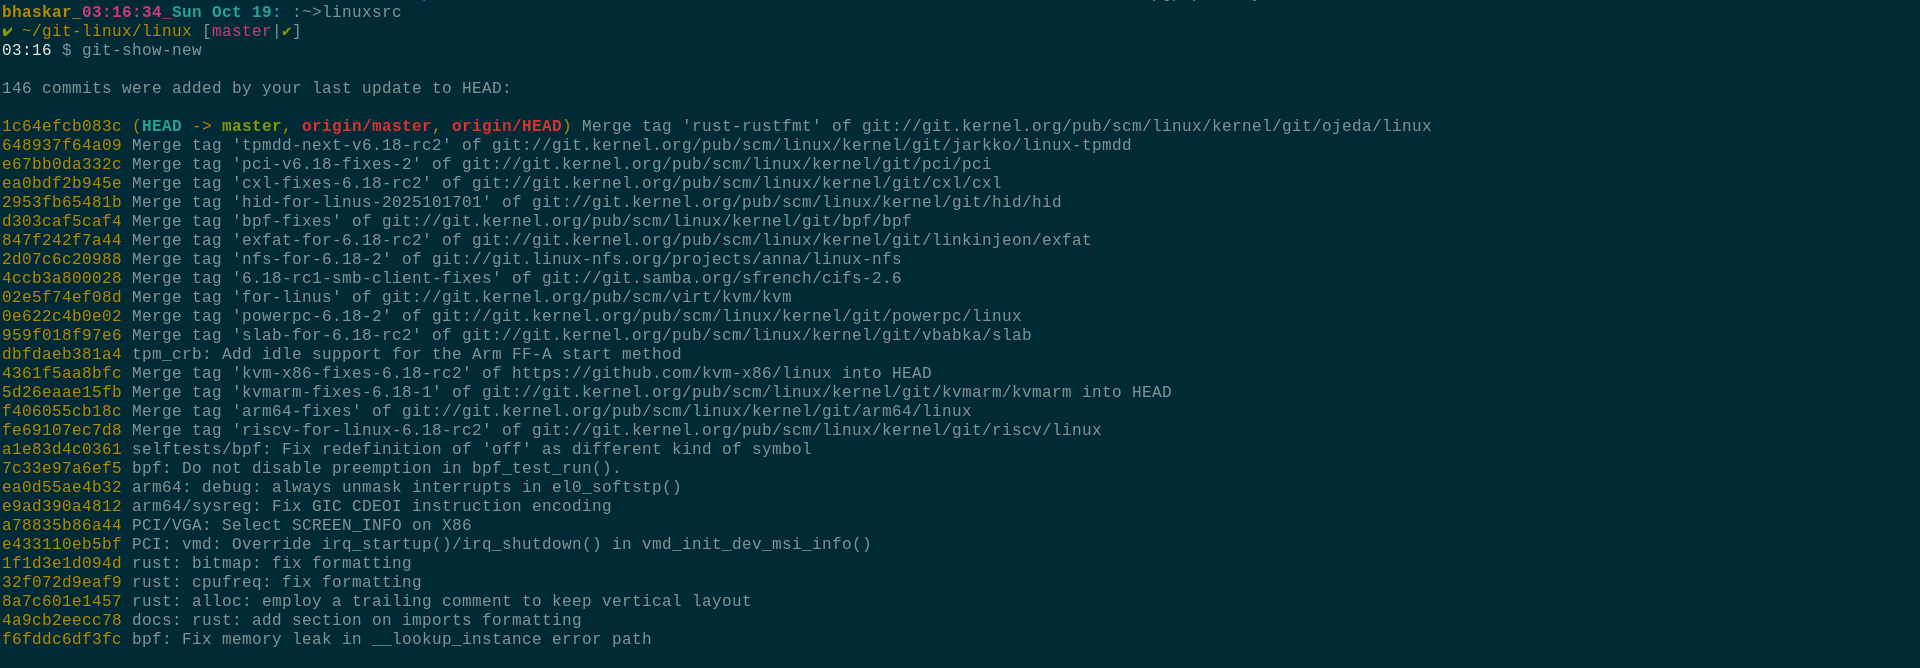This screenshot has height=668, width=1920.
Task: Click the '146 commits were added' summary line
Action: point(256,88)
